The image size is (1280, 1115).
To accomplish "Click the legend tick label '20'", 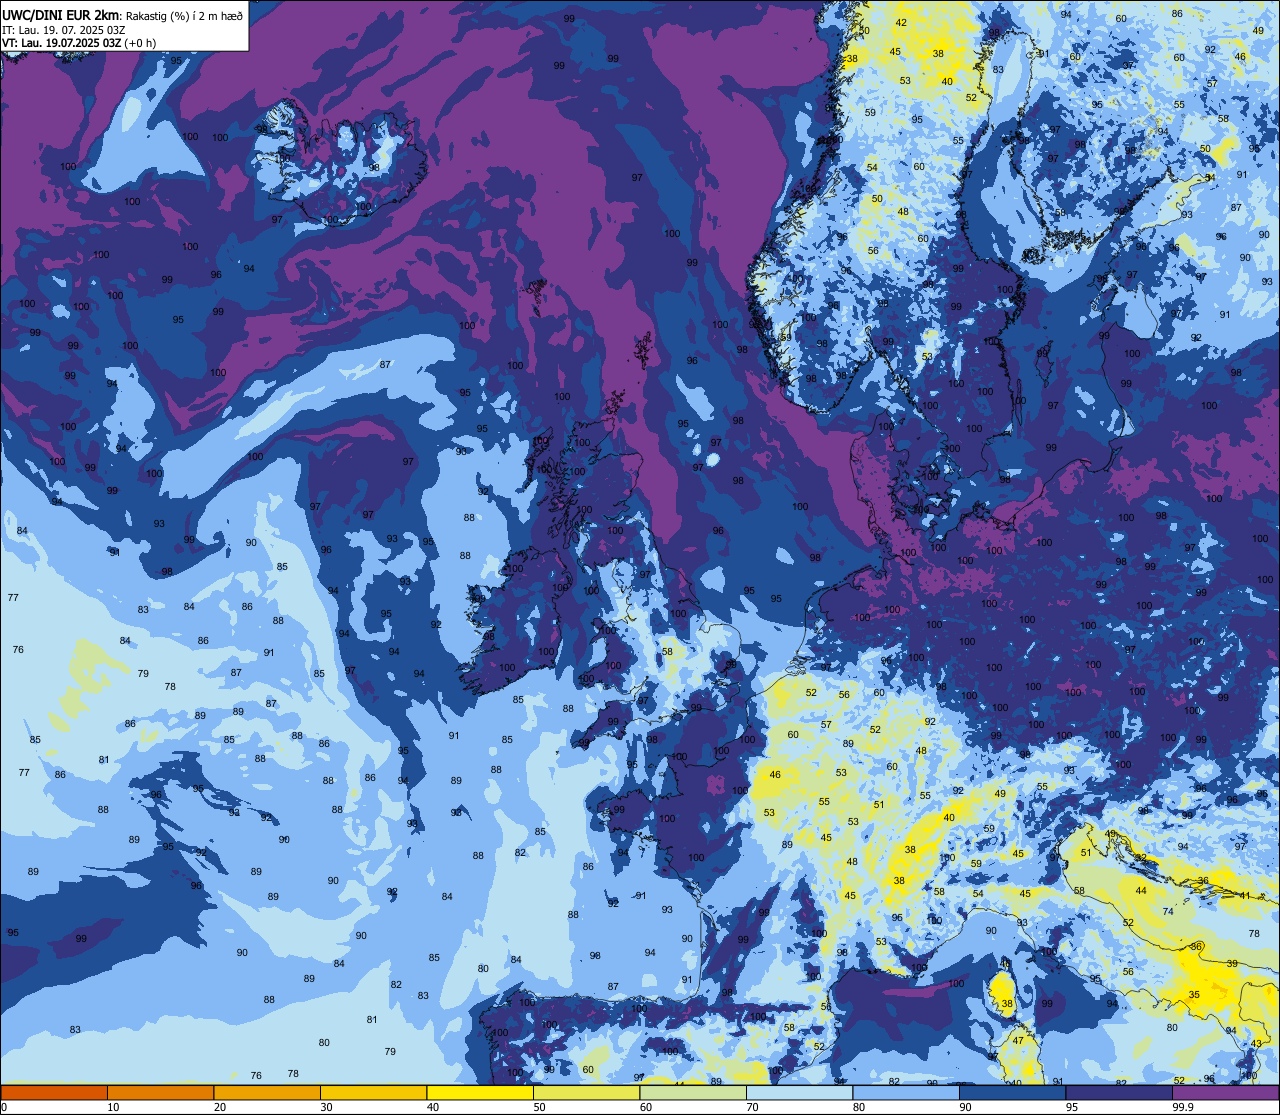I will pyautogui.click(x=220, y=1107).
